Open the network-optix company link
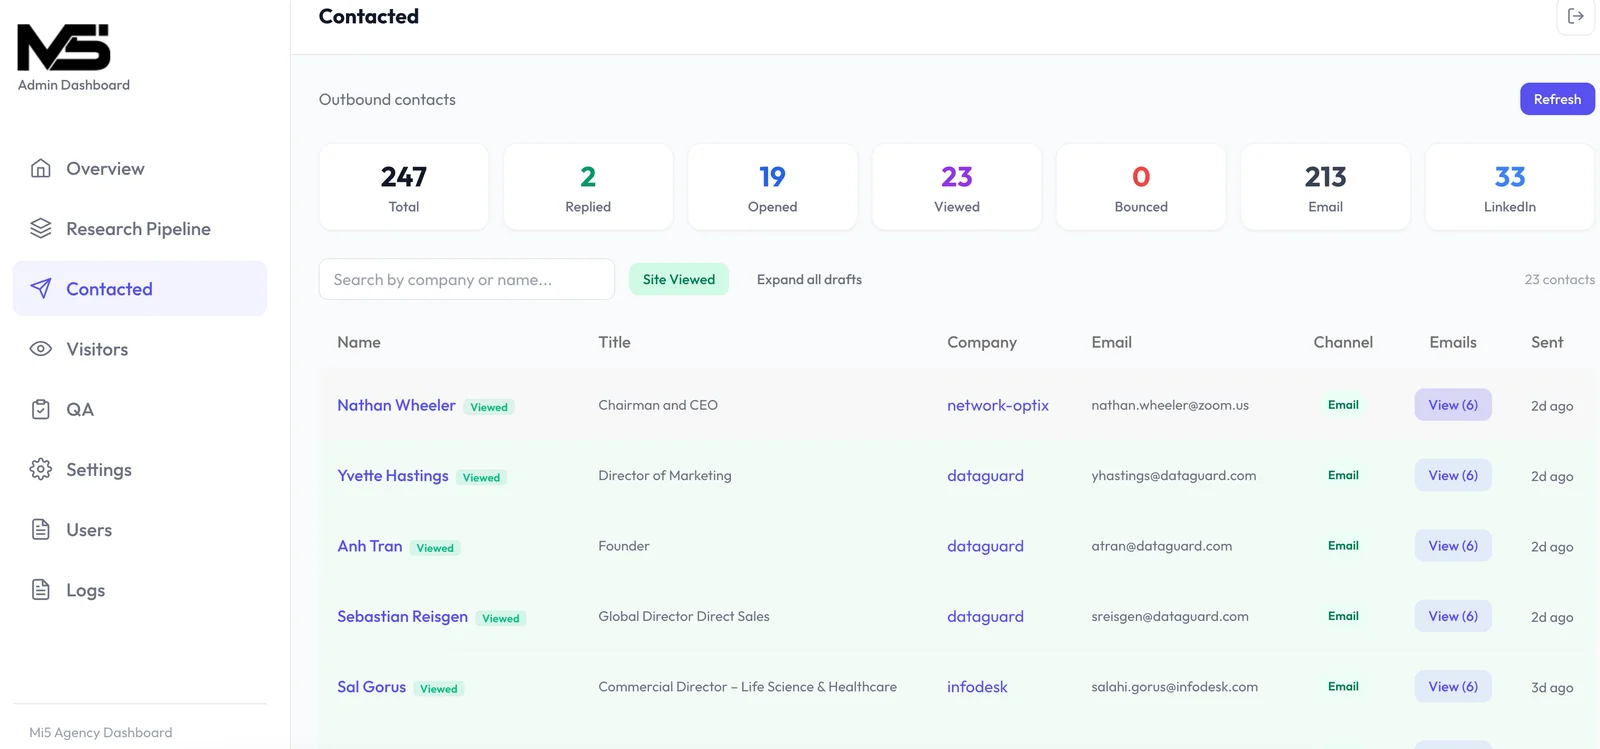Viewport: 1600px width, 749px height. (998, 405)
